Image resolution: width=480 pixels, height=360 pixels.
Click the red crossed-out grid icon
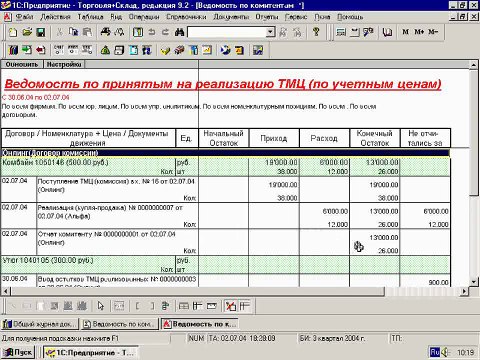[230, 306]
